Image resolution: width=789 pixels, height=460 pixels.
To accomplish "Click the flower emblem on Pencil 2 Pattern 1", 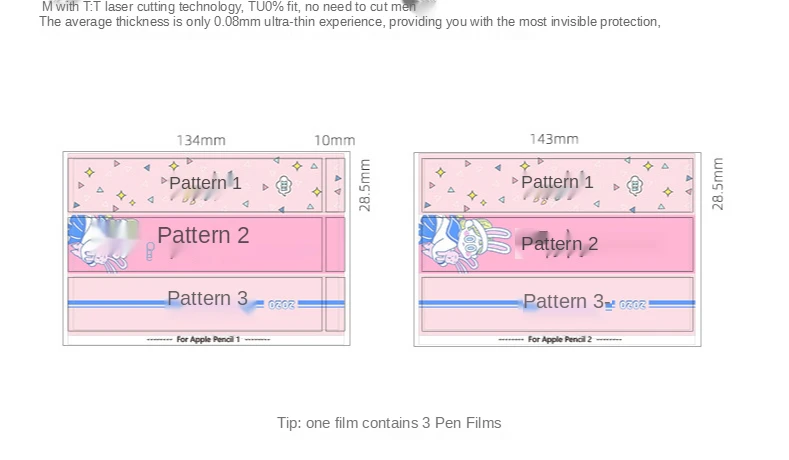I will pyautogui.click(x=635, y=185).
